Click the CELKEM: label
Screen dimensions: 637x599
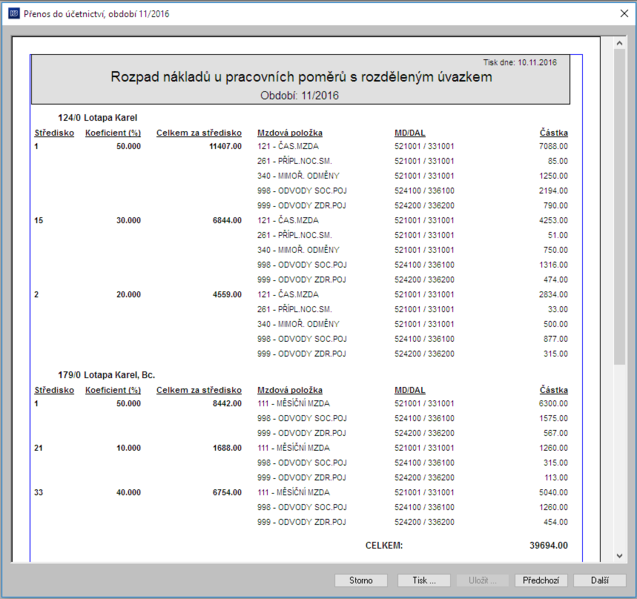(x=384, y=545)
